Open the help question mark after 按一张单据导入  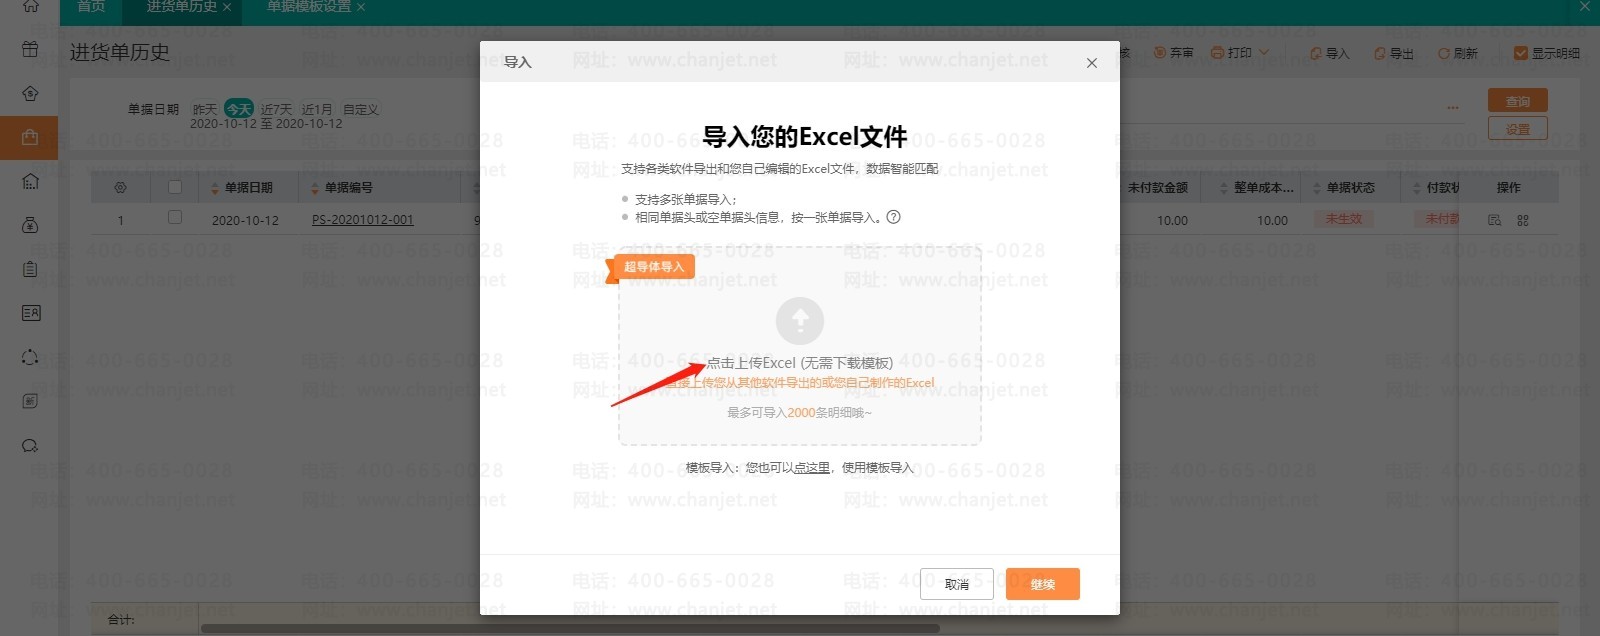pyautogui.click(x=894, y=216)
